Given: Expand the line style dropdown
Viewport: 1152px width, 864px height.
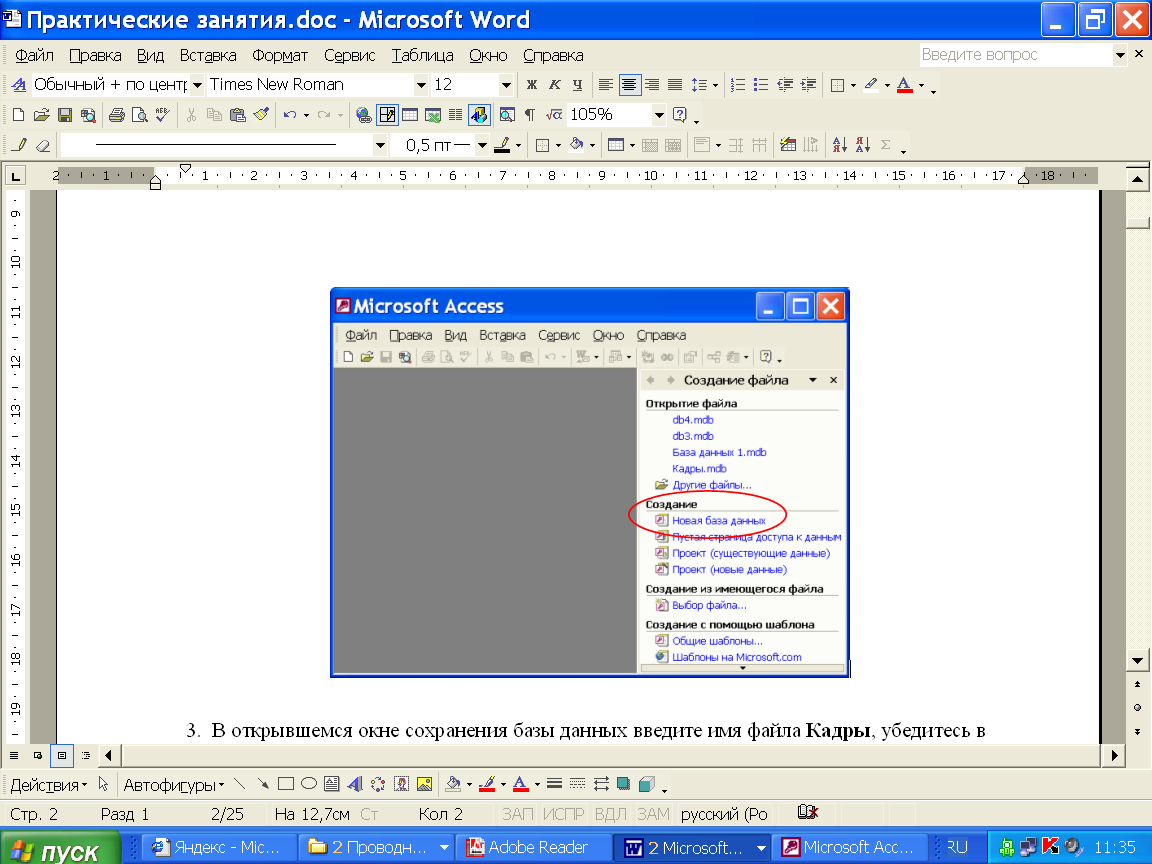Looking at the screenshot, I should pyautogui.click(x=380, y=145).
